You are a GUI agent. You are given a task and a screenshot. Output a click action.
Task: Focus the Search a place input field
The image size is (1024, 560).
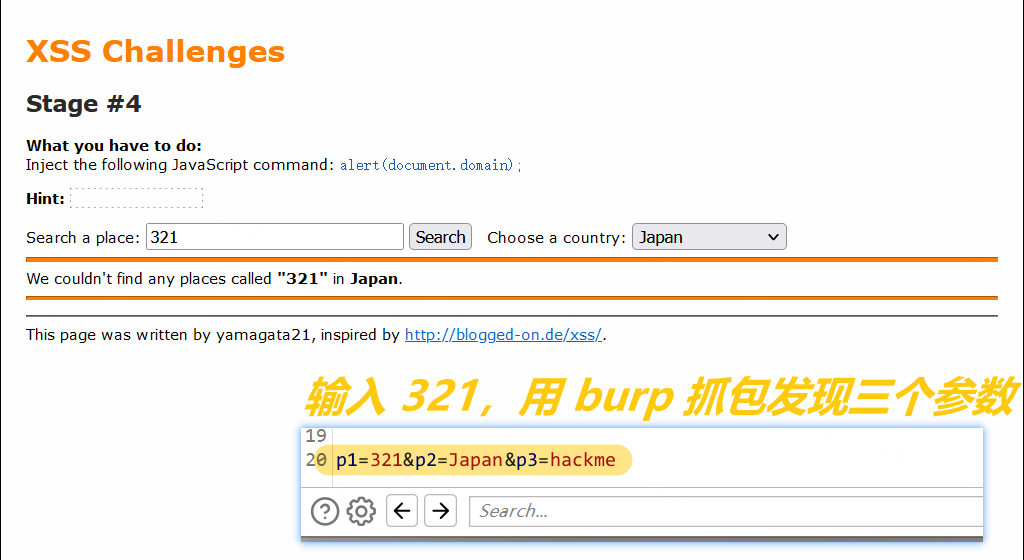tap(275, 237)
